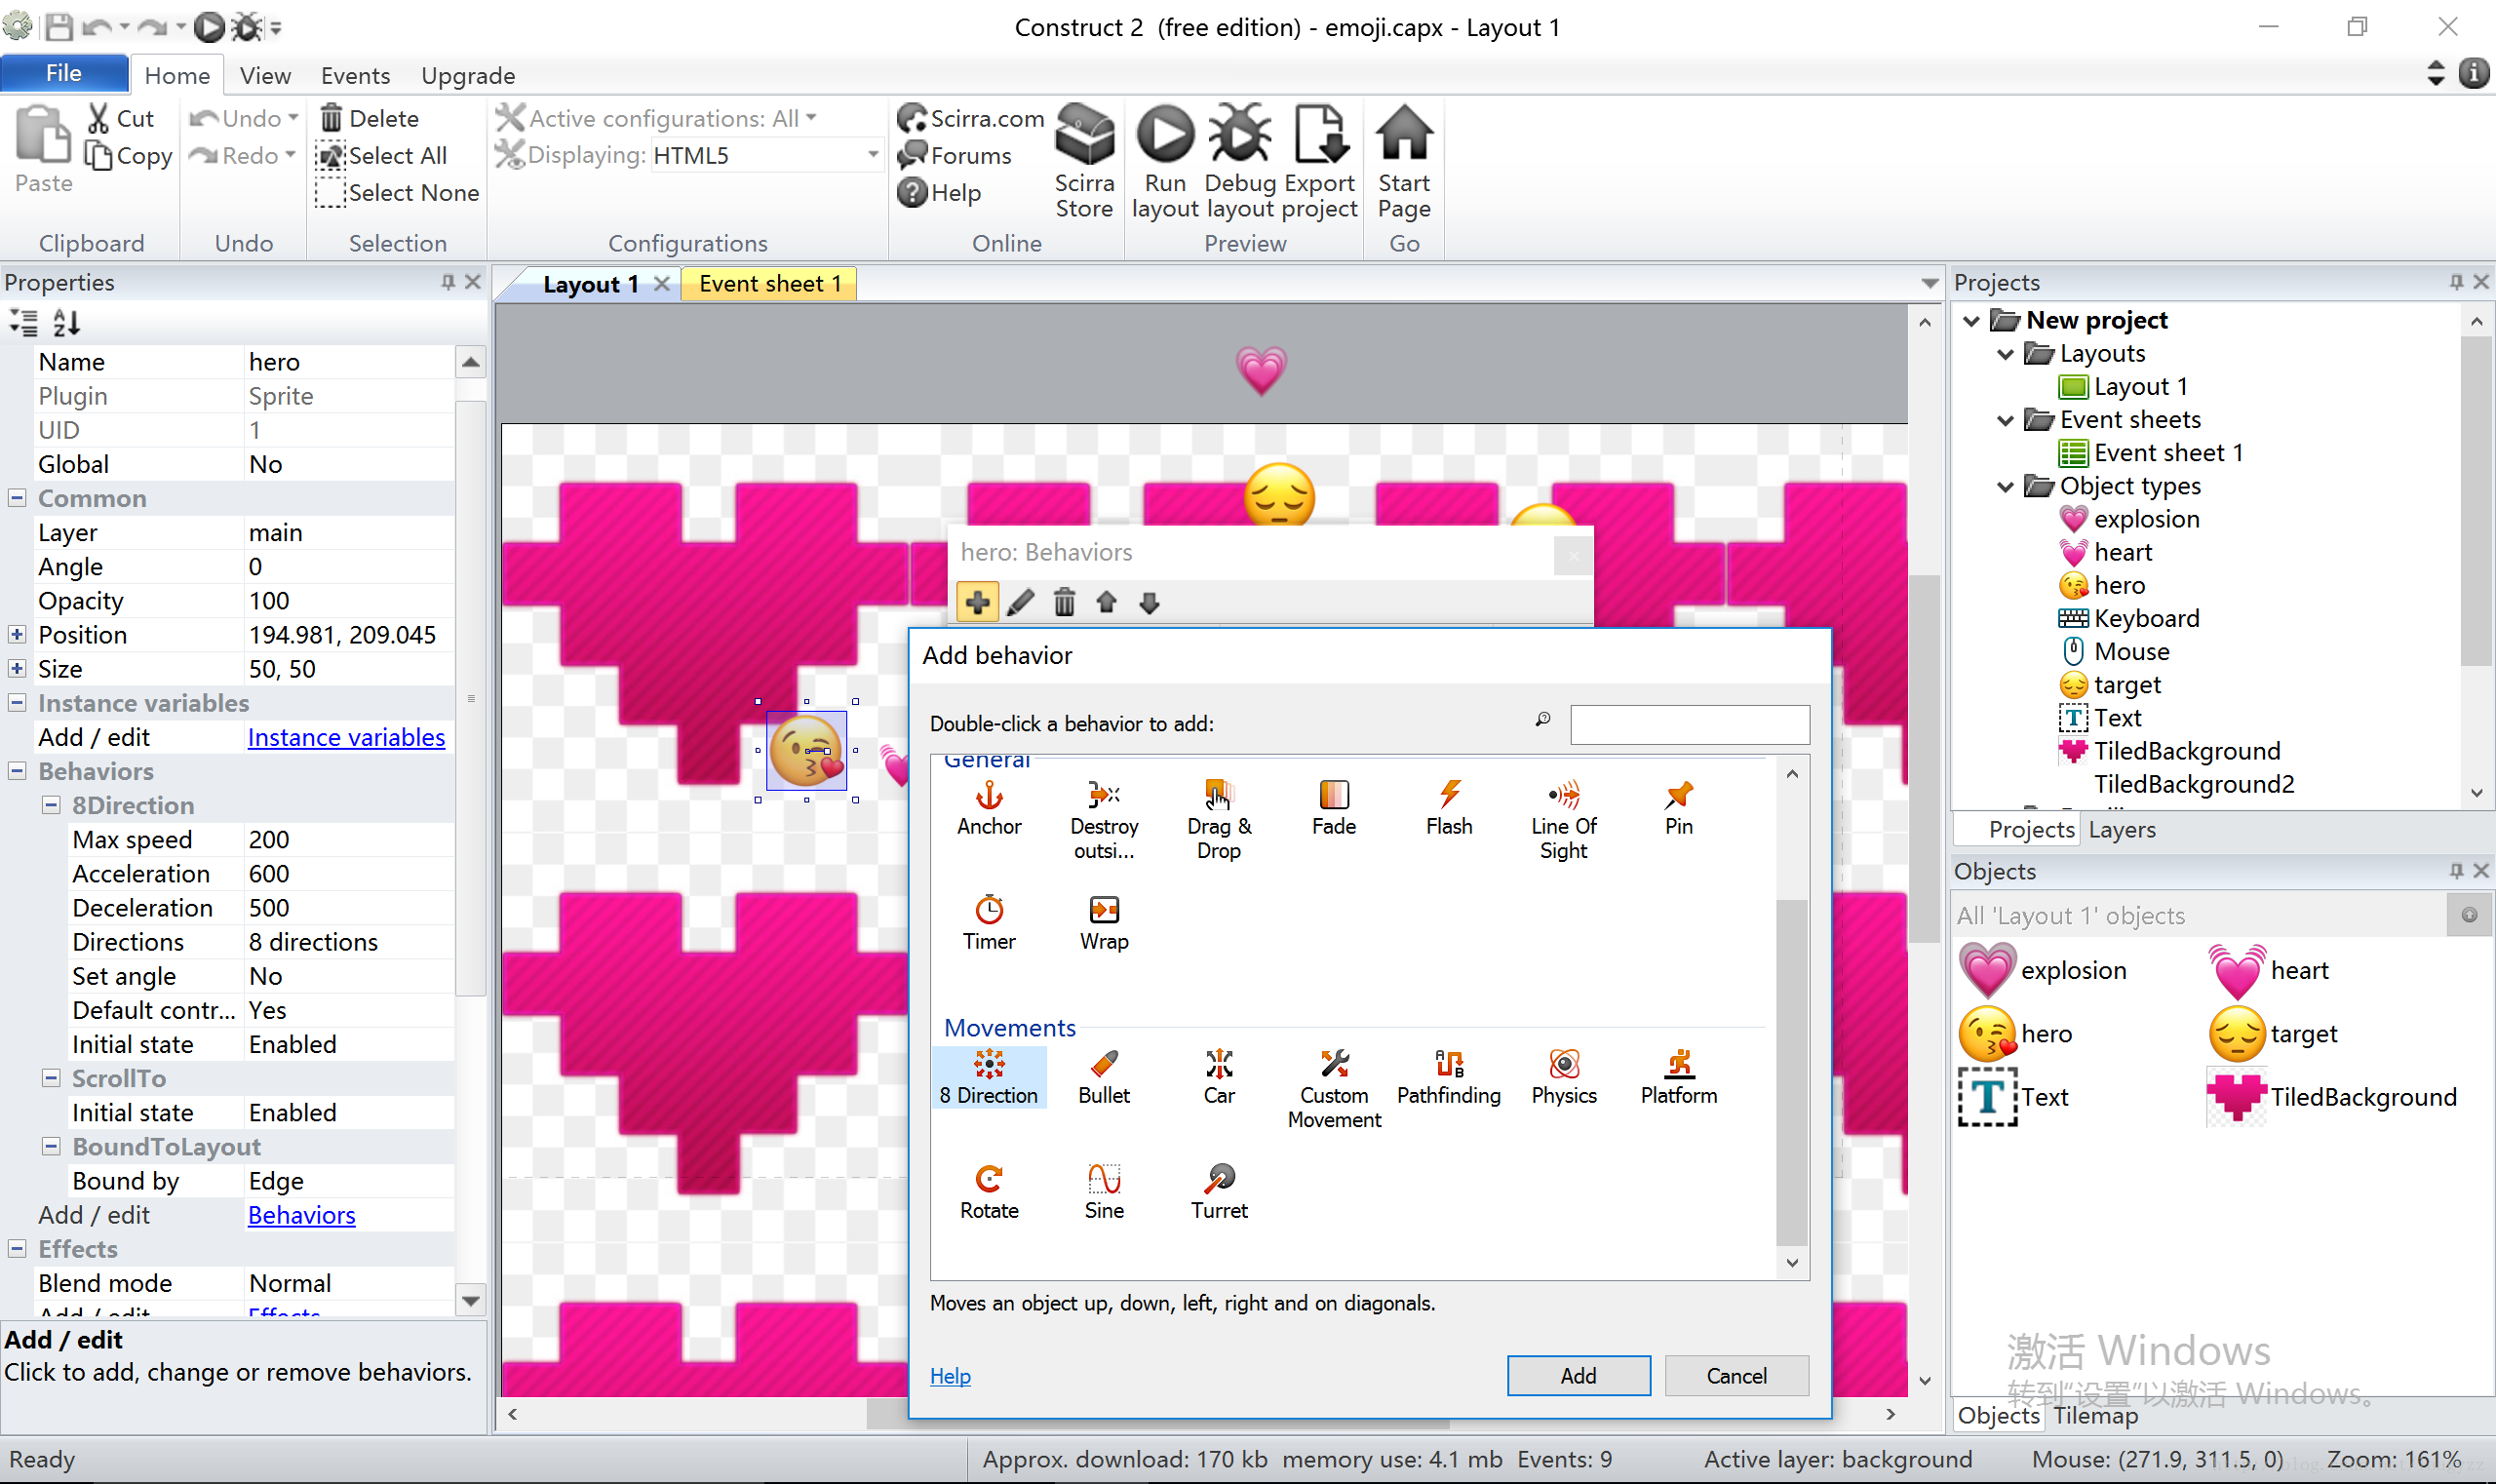This screenshot has height=1484, width=2496.
Task: Select the Platform behavior icon
Action: tap(1679, 1077)
